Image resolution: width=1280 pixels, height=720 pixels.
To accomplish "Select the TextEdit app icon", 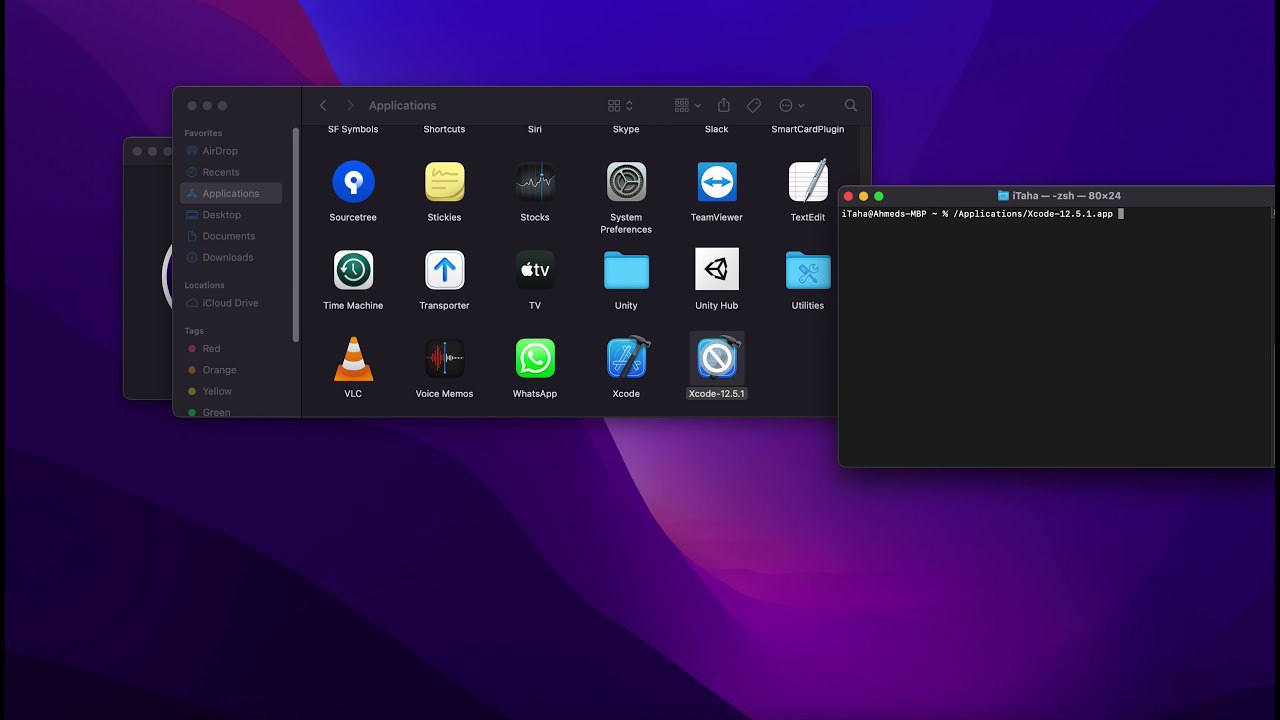I will point(808,181).
